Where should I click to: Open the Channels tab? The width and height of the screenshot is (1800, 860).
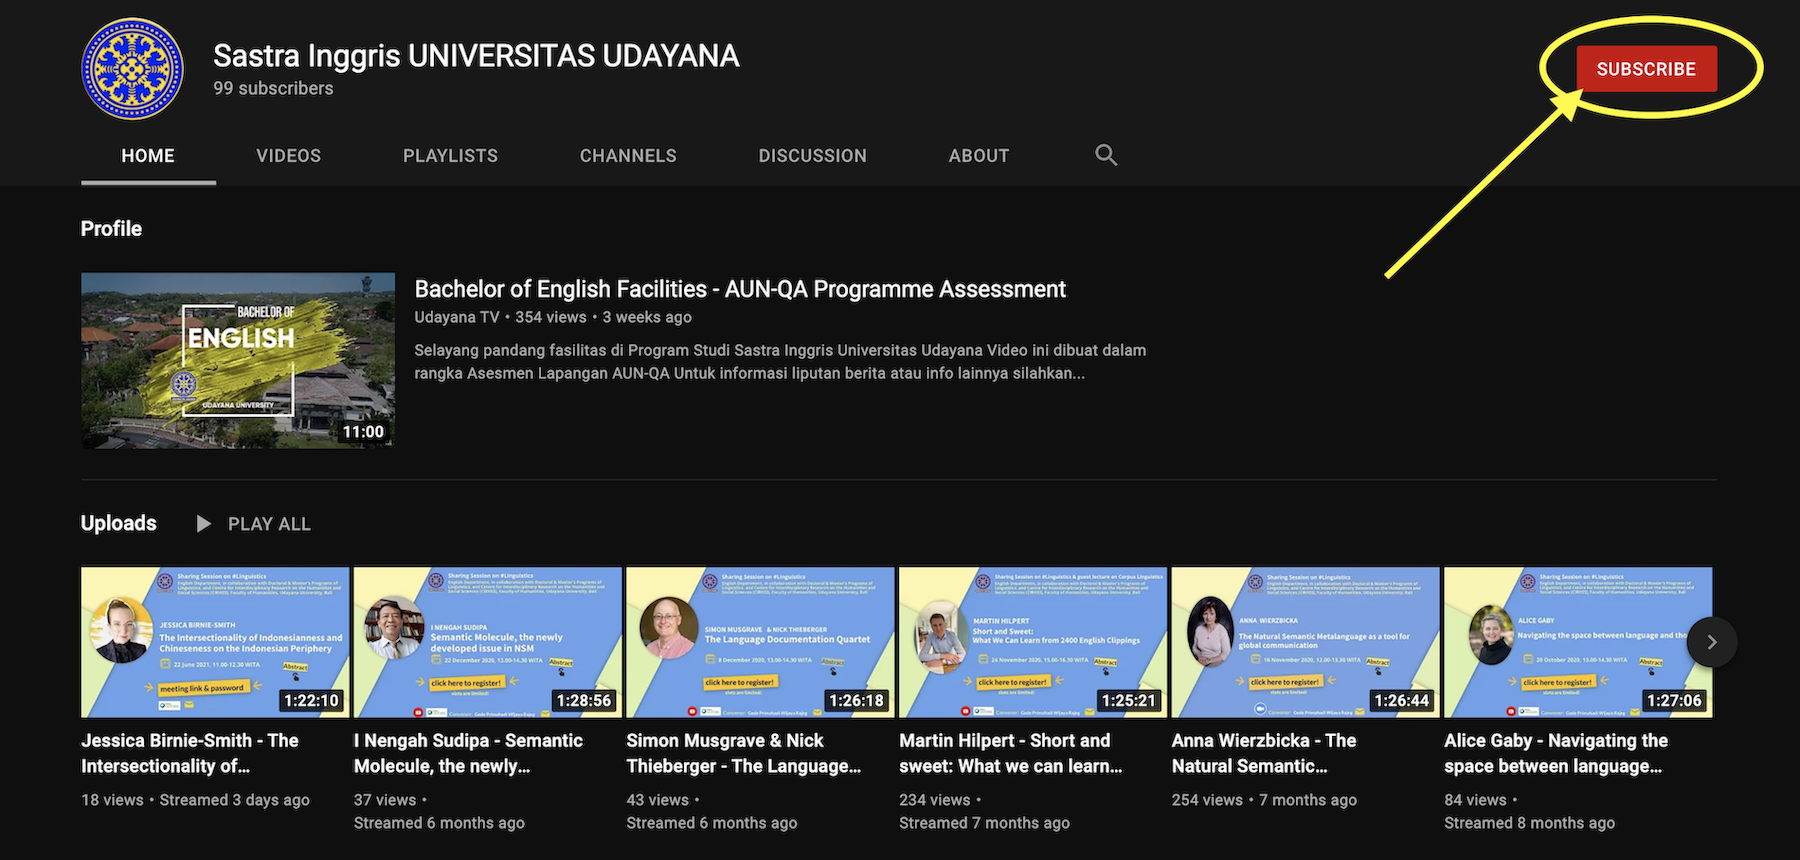tap(628, 156)
